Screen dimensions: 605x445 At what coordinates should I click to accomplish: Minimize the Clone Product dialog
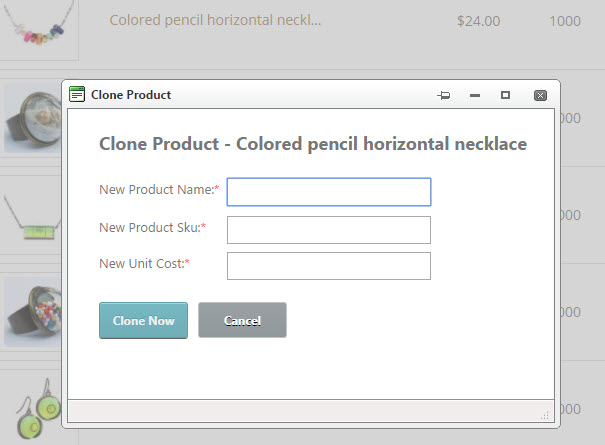(x=475, y=95)
